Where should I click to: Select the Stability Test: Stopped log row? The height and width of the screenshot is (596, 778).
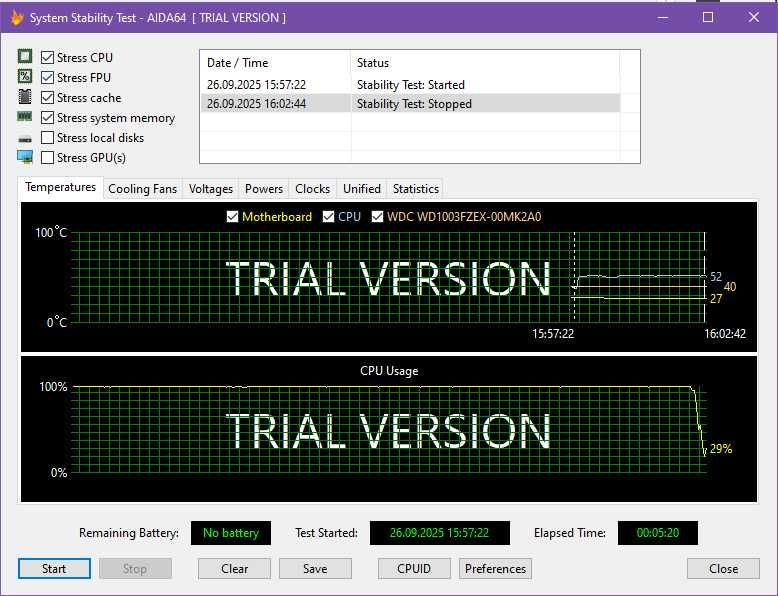point(410,104)
